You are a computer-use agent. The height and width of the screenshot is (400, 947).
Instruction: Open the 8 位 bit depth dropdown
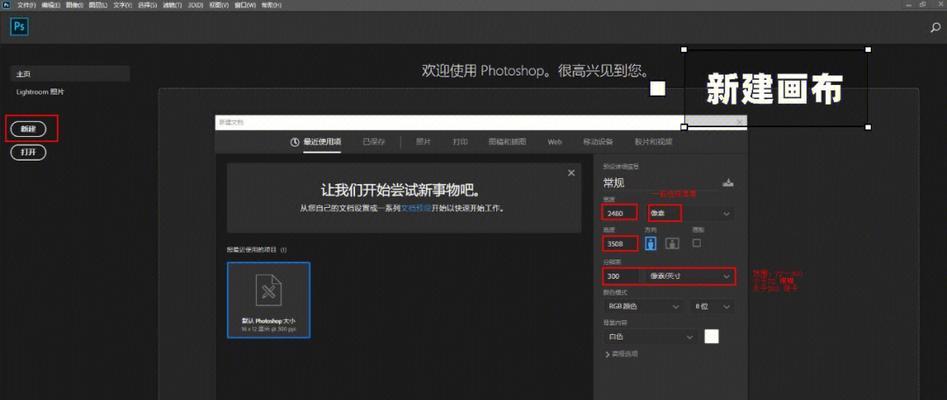tap(713, 306)
